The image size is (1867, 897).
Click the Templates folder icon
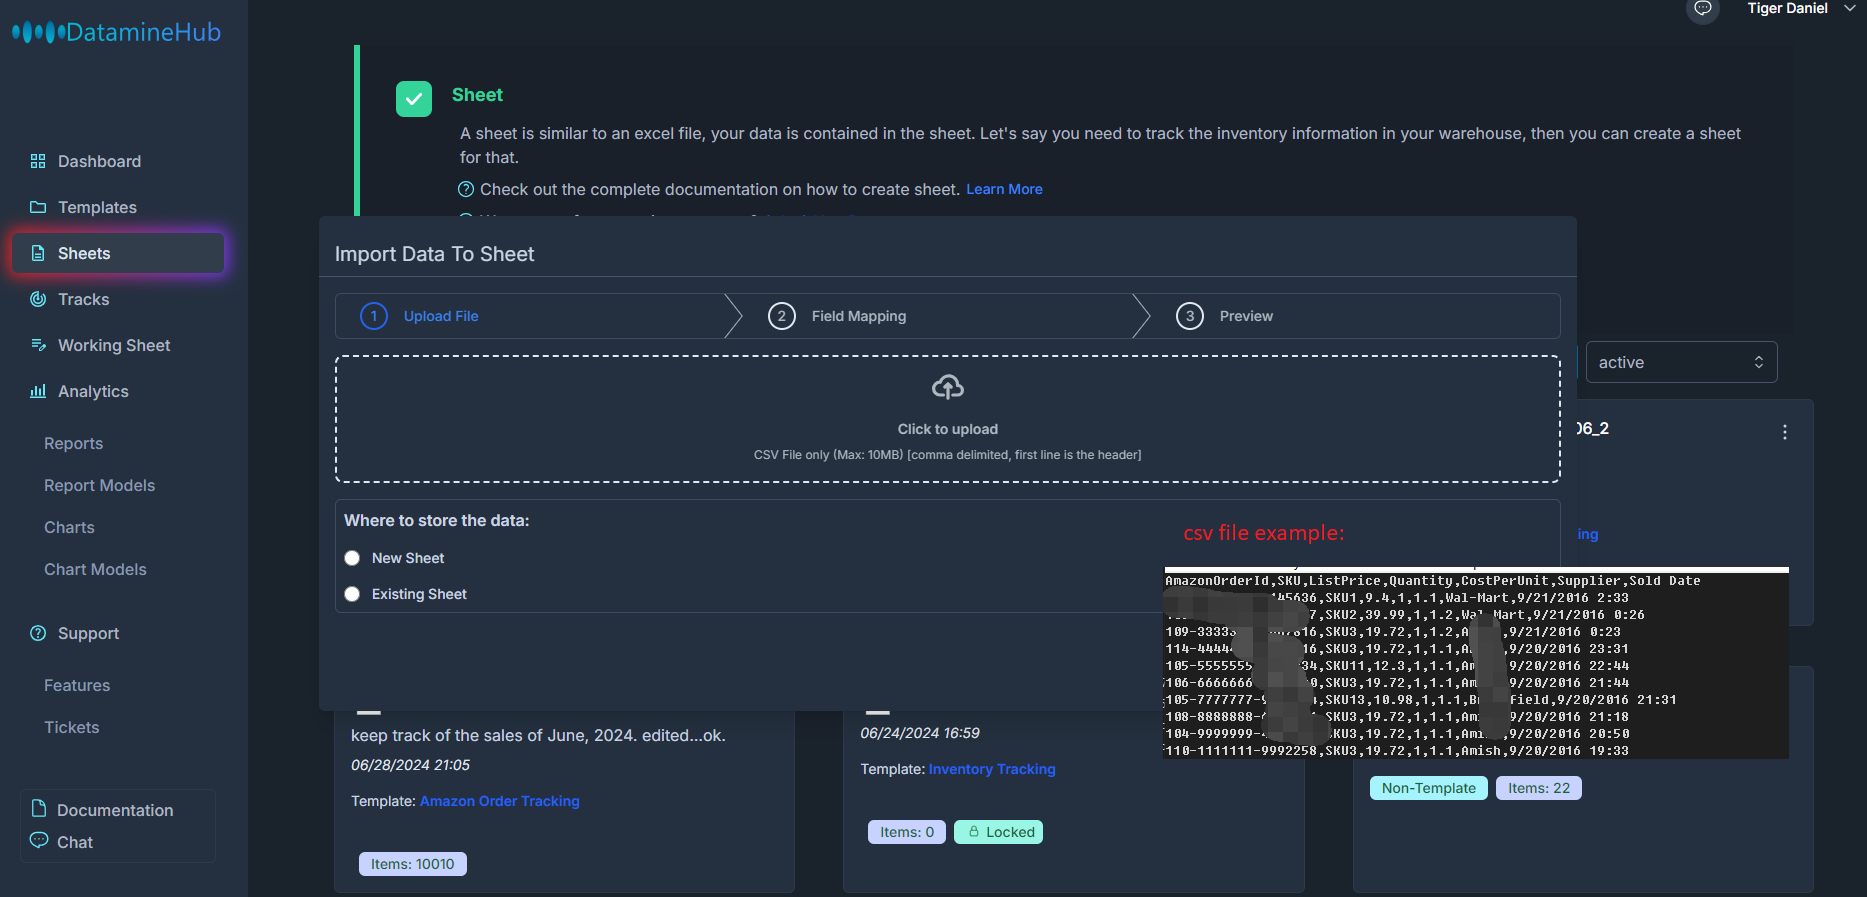38,207
